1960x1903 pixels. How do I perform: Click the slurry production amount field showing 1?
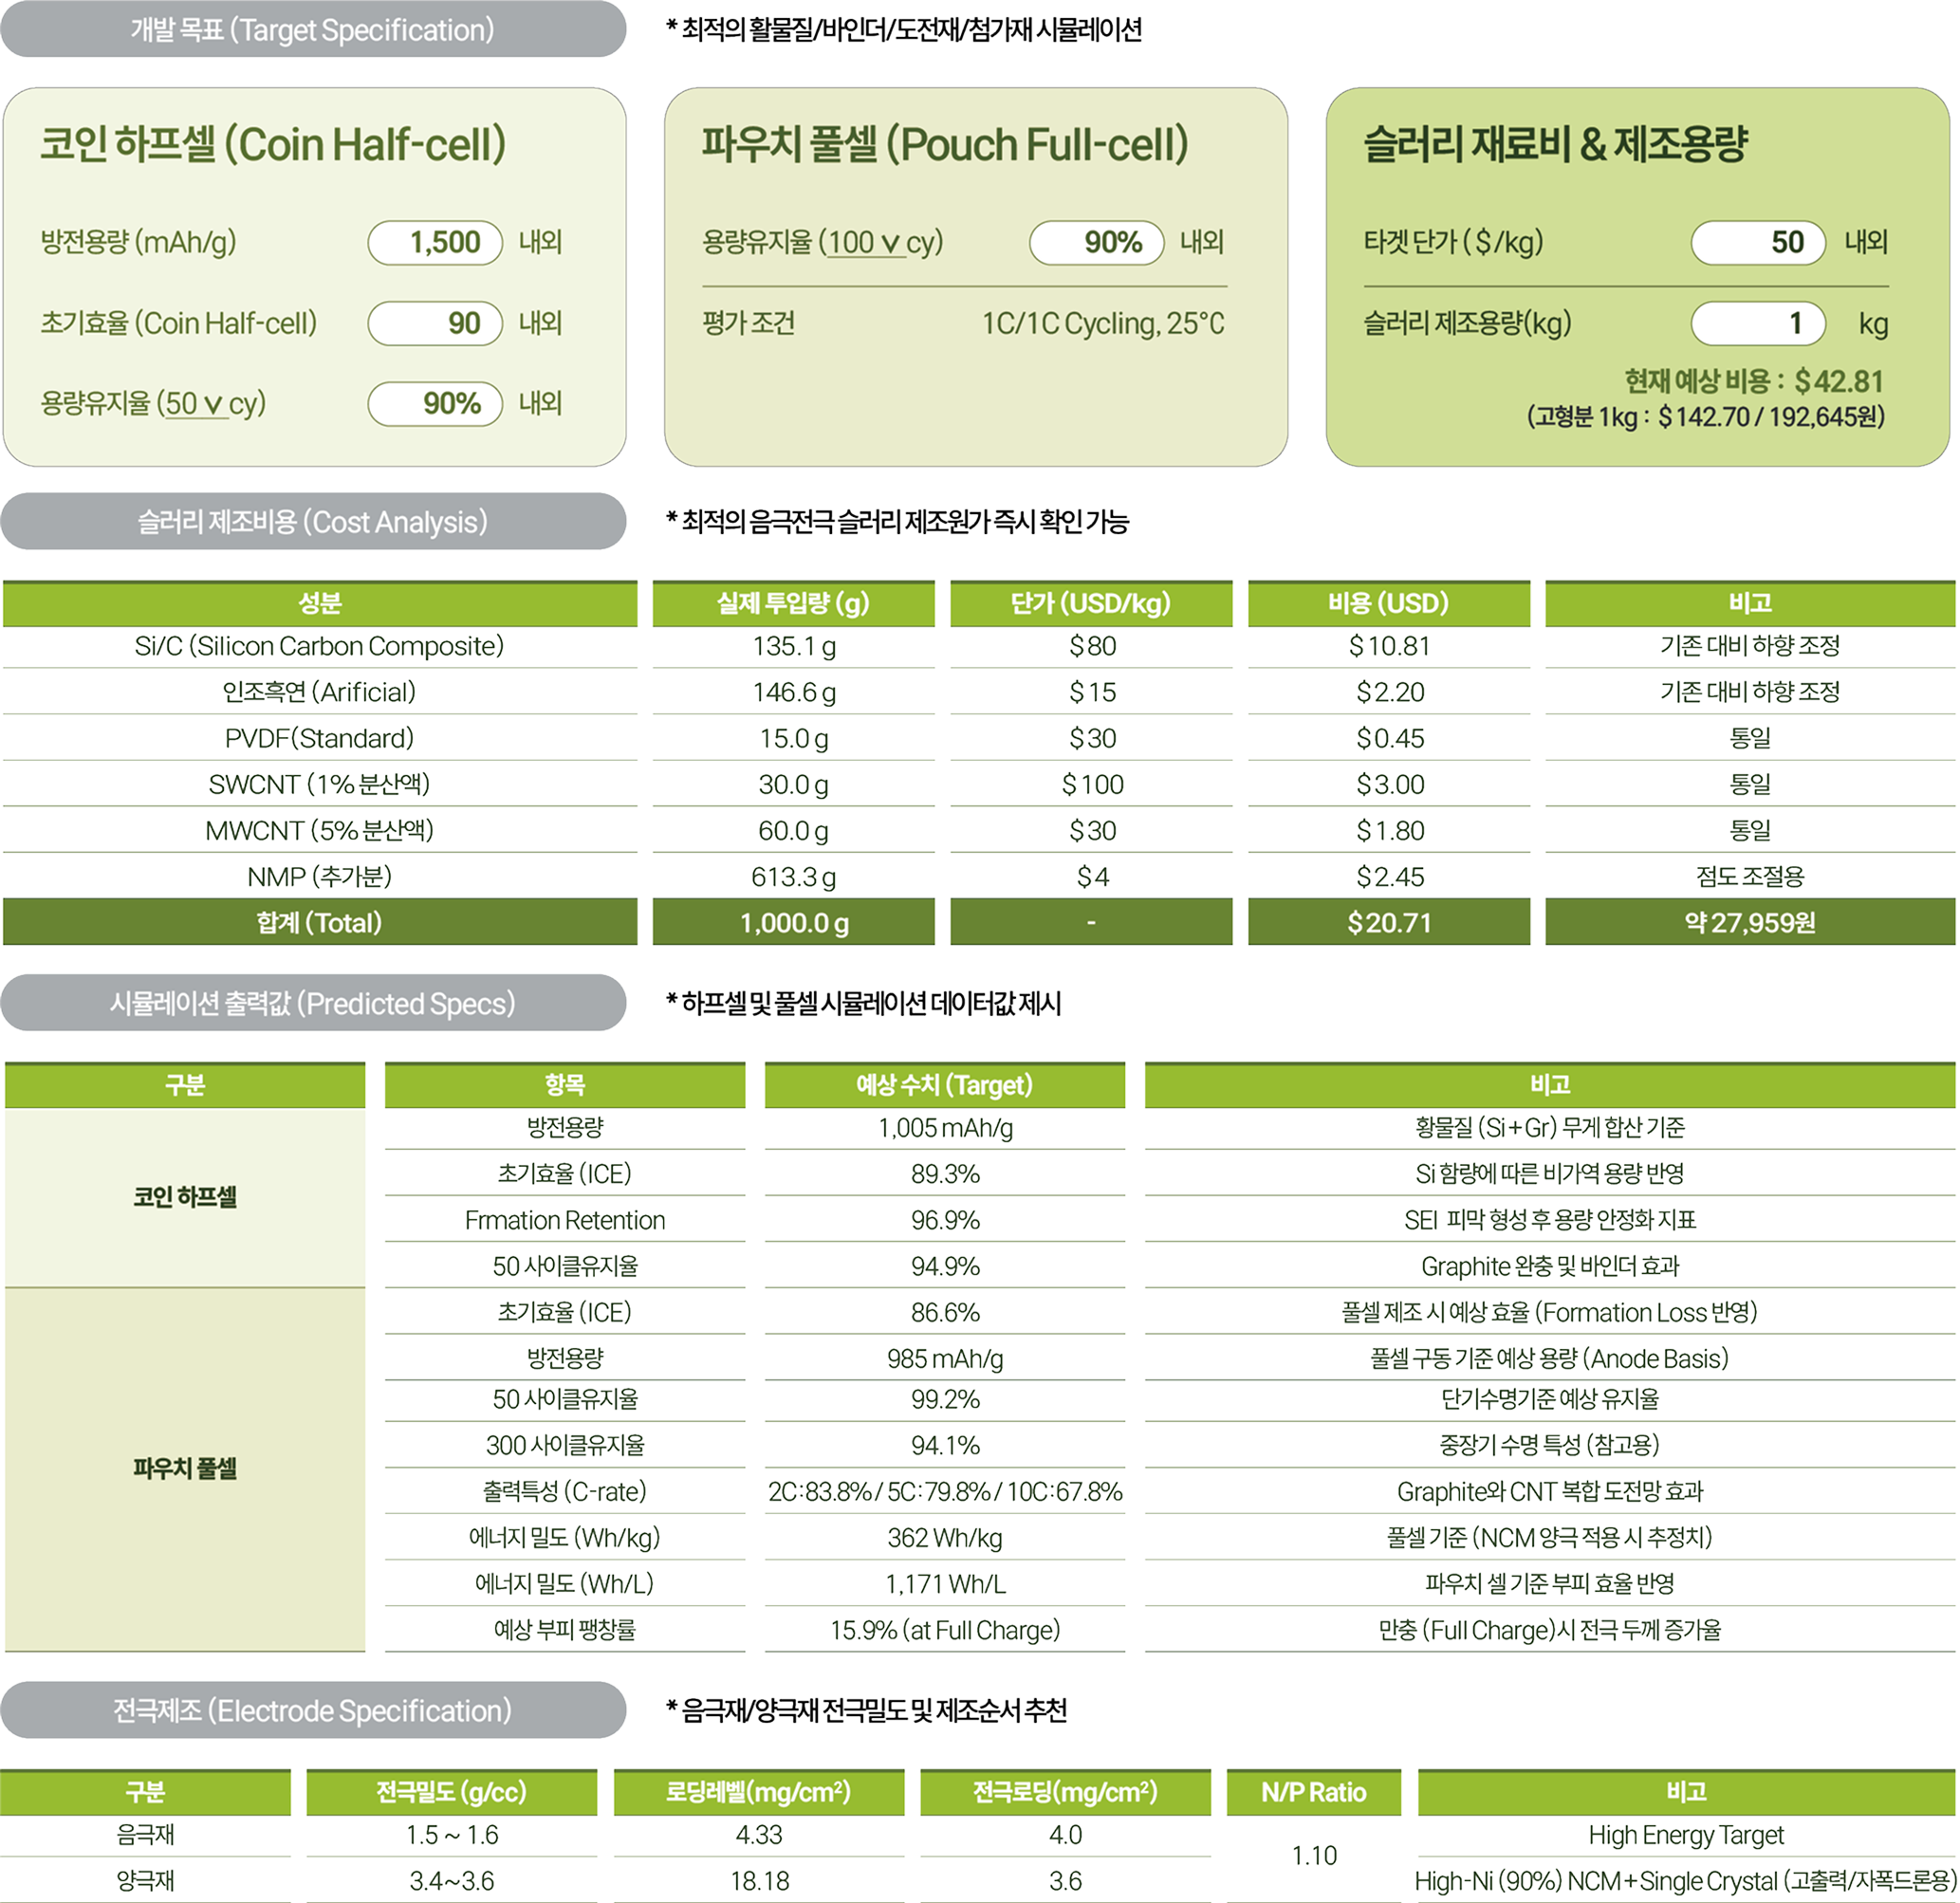pos(1757,323)
